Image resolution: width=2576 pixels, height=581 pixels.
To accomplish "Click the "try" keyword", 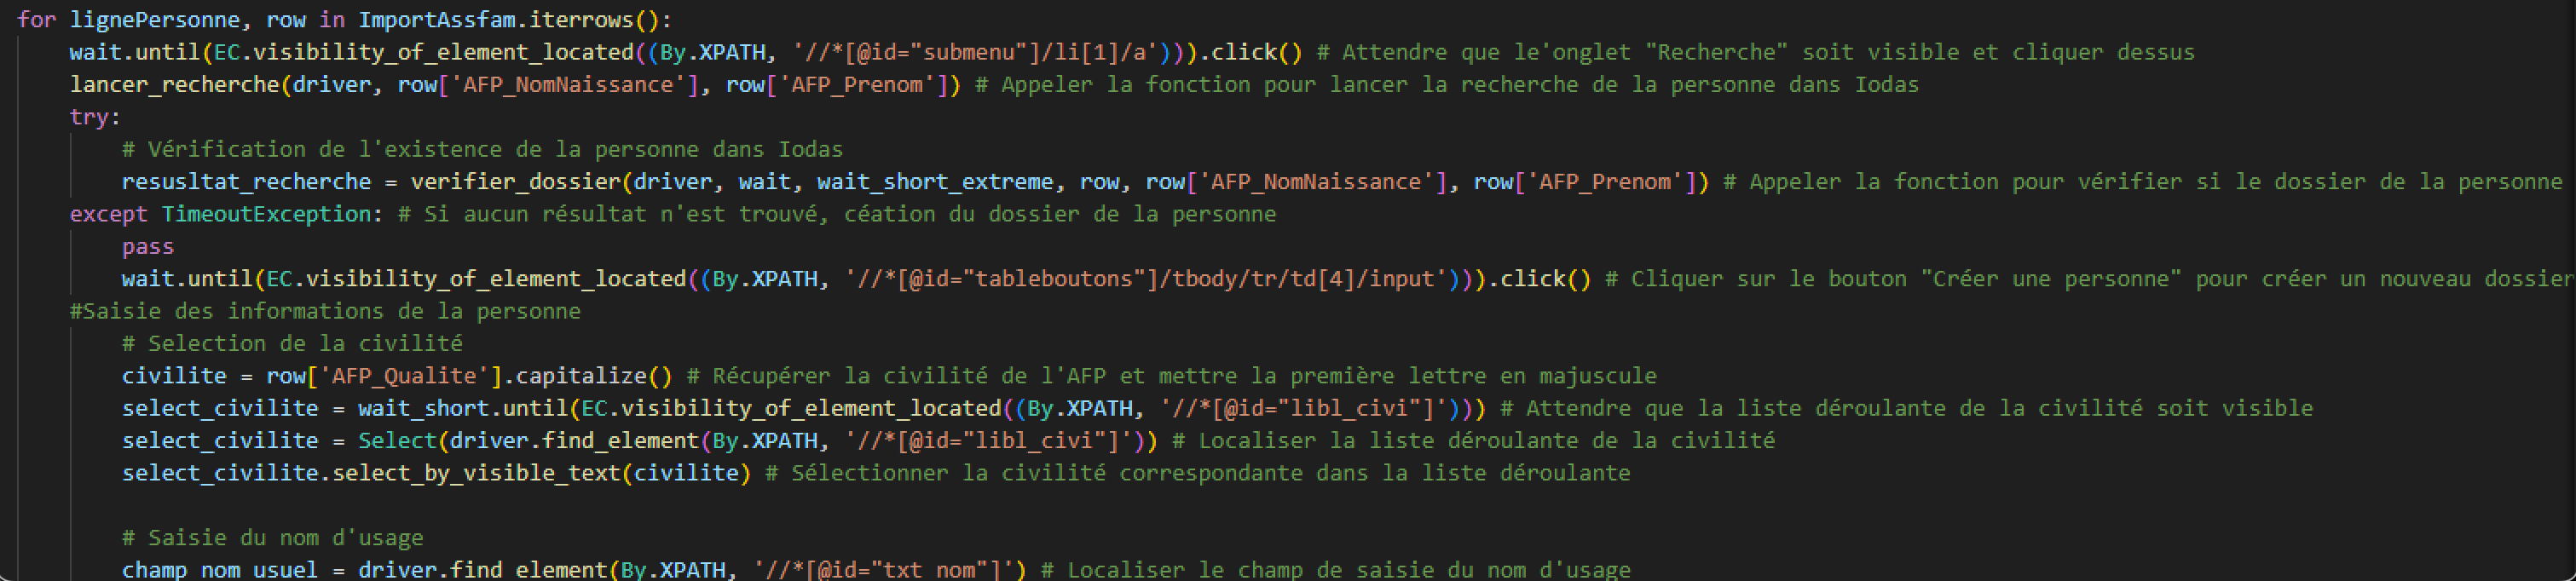I will [88, 117].
